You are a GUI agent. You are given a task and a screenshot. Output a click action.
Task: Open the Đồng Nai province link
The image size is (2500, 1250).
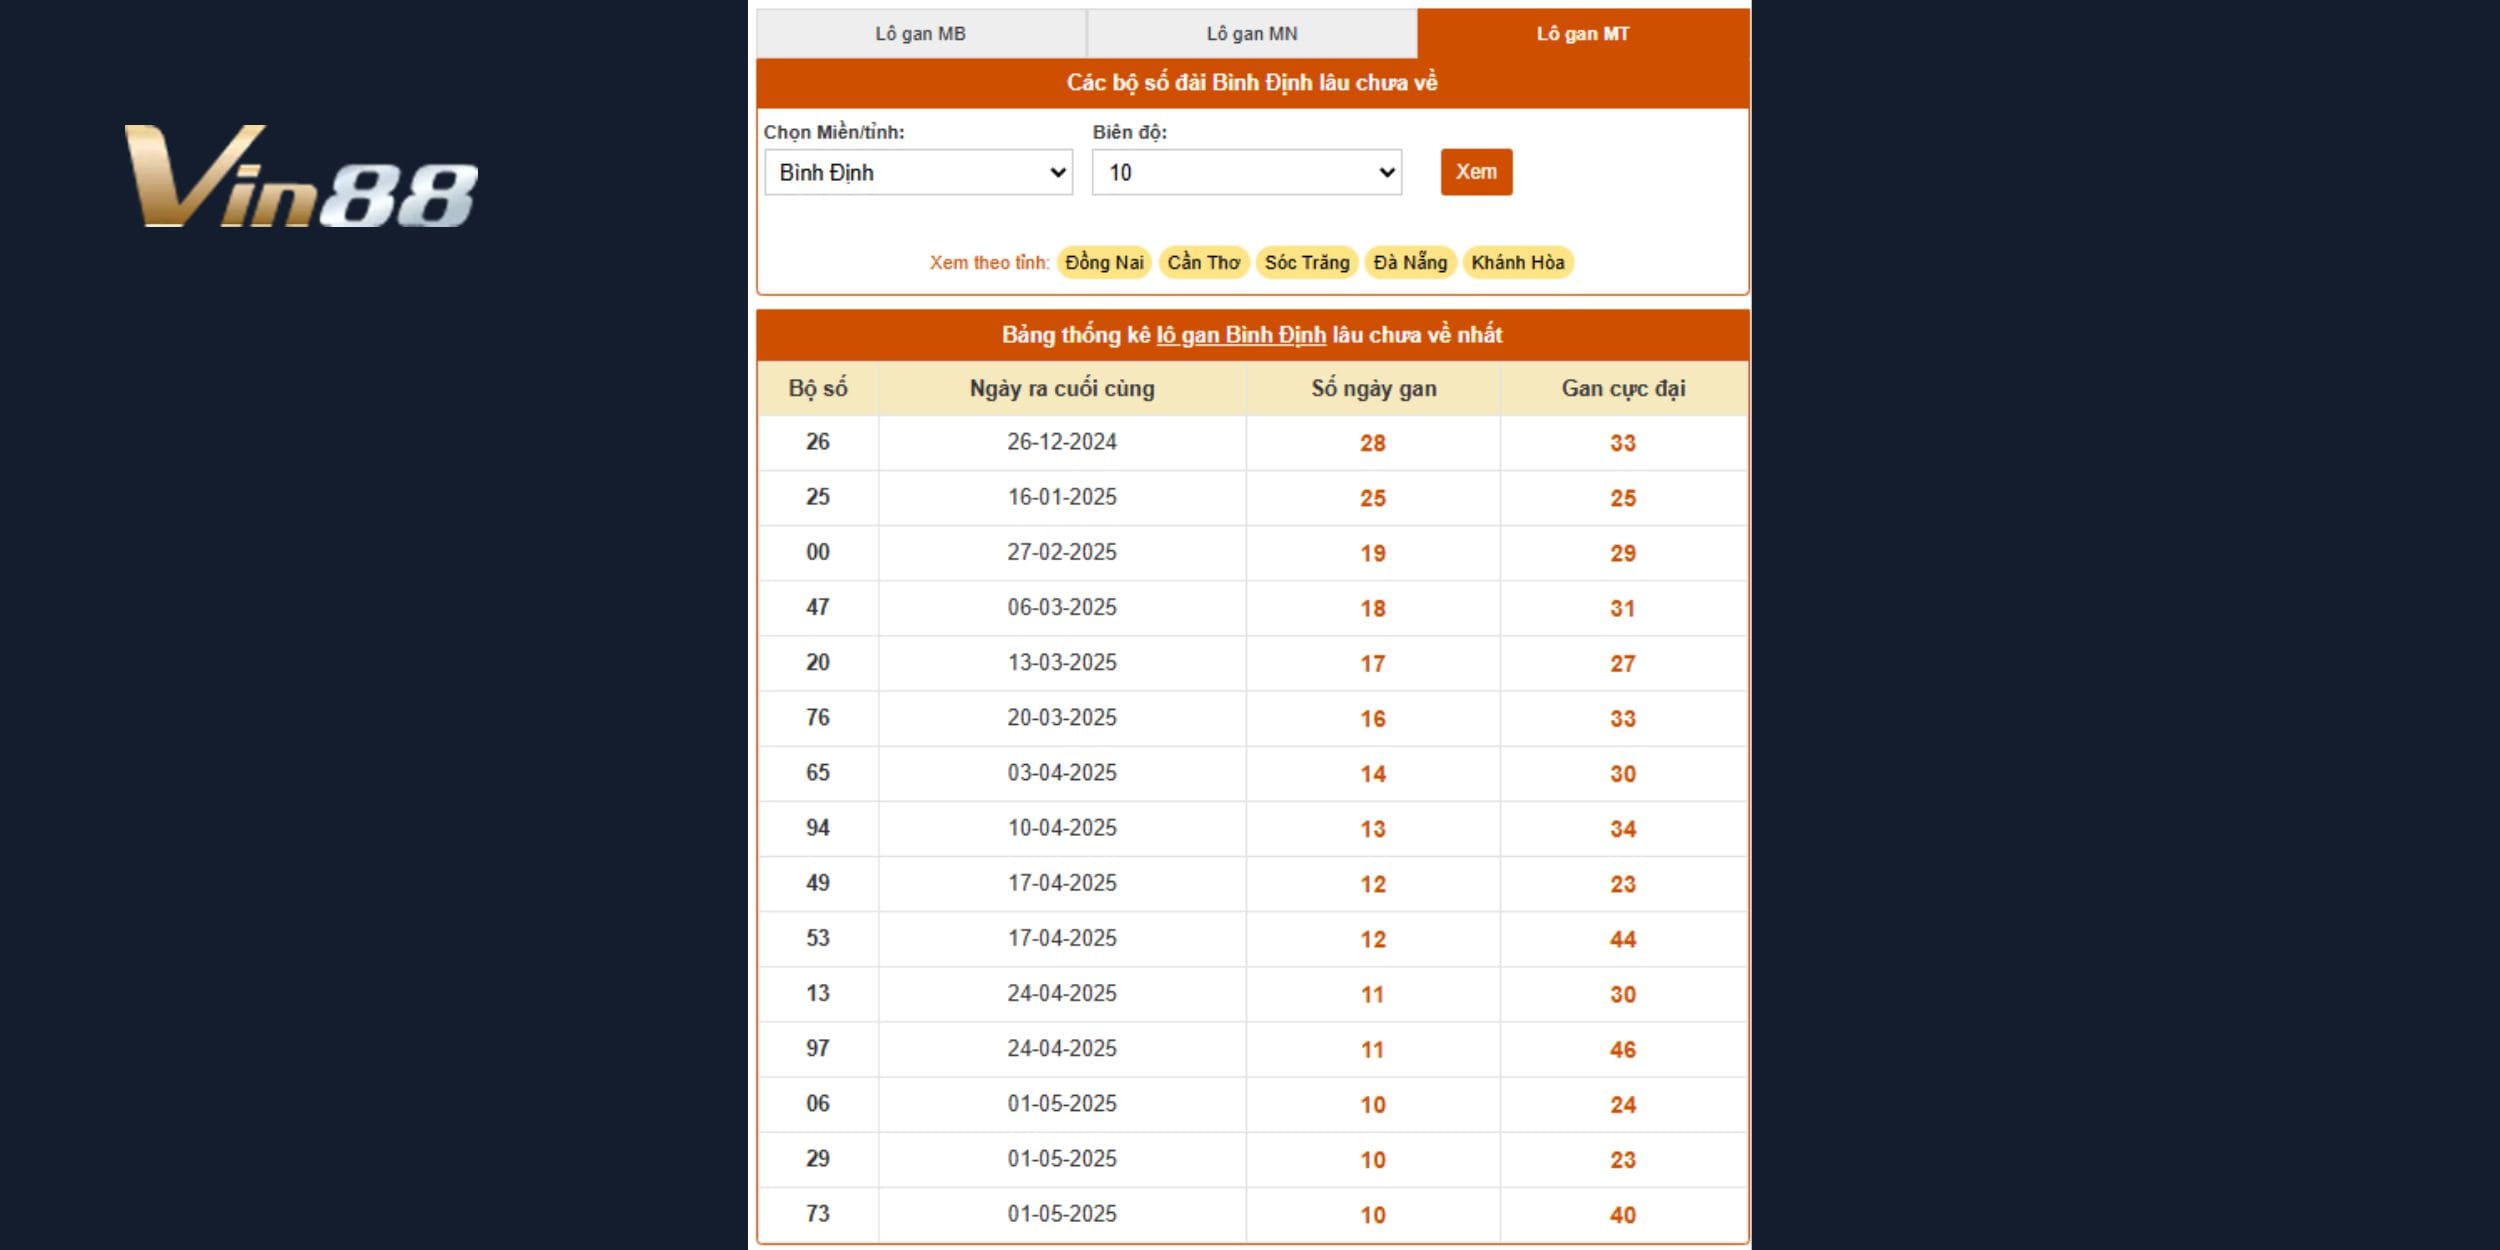coord(1104,262)
